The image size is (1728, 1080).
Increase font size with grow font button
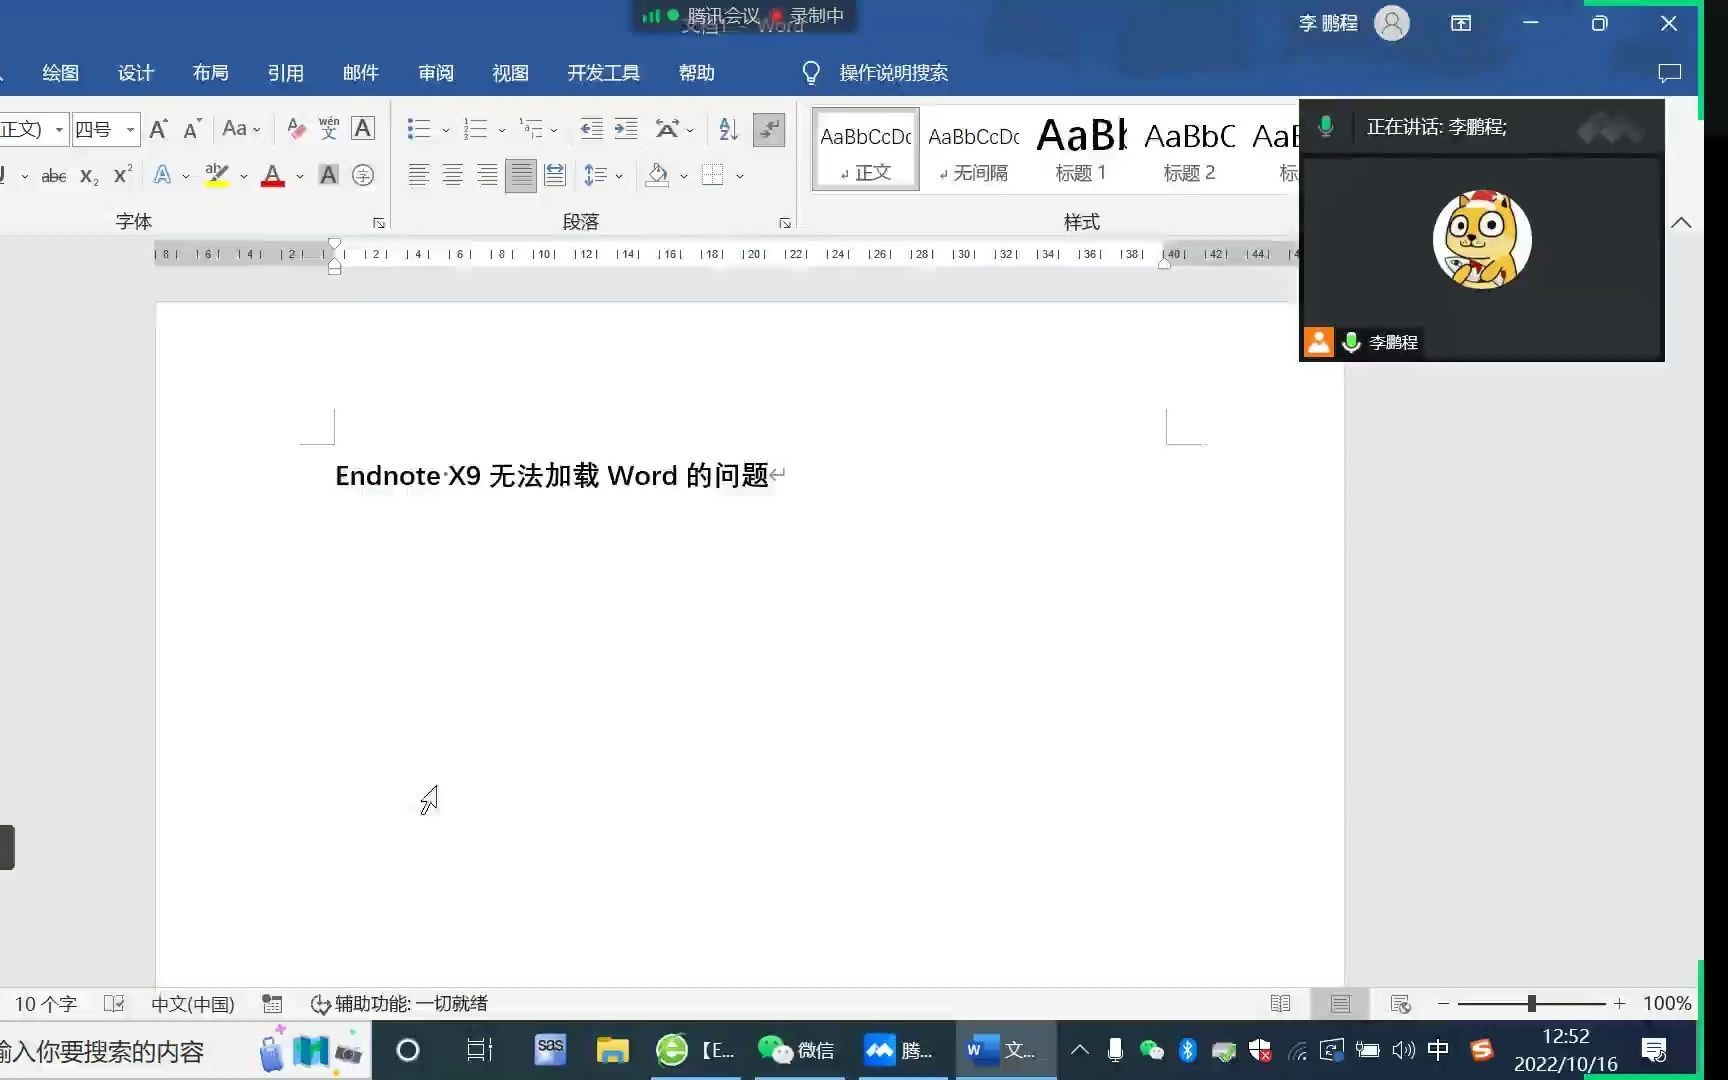[x=158, y=129]
